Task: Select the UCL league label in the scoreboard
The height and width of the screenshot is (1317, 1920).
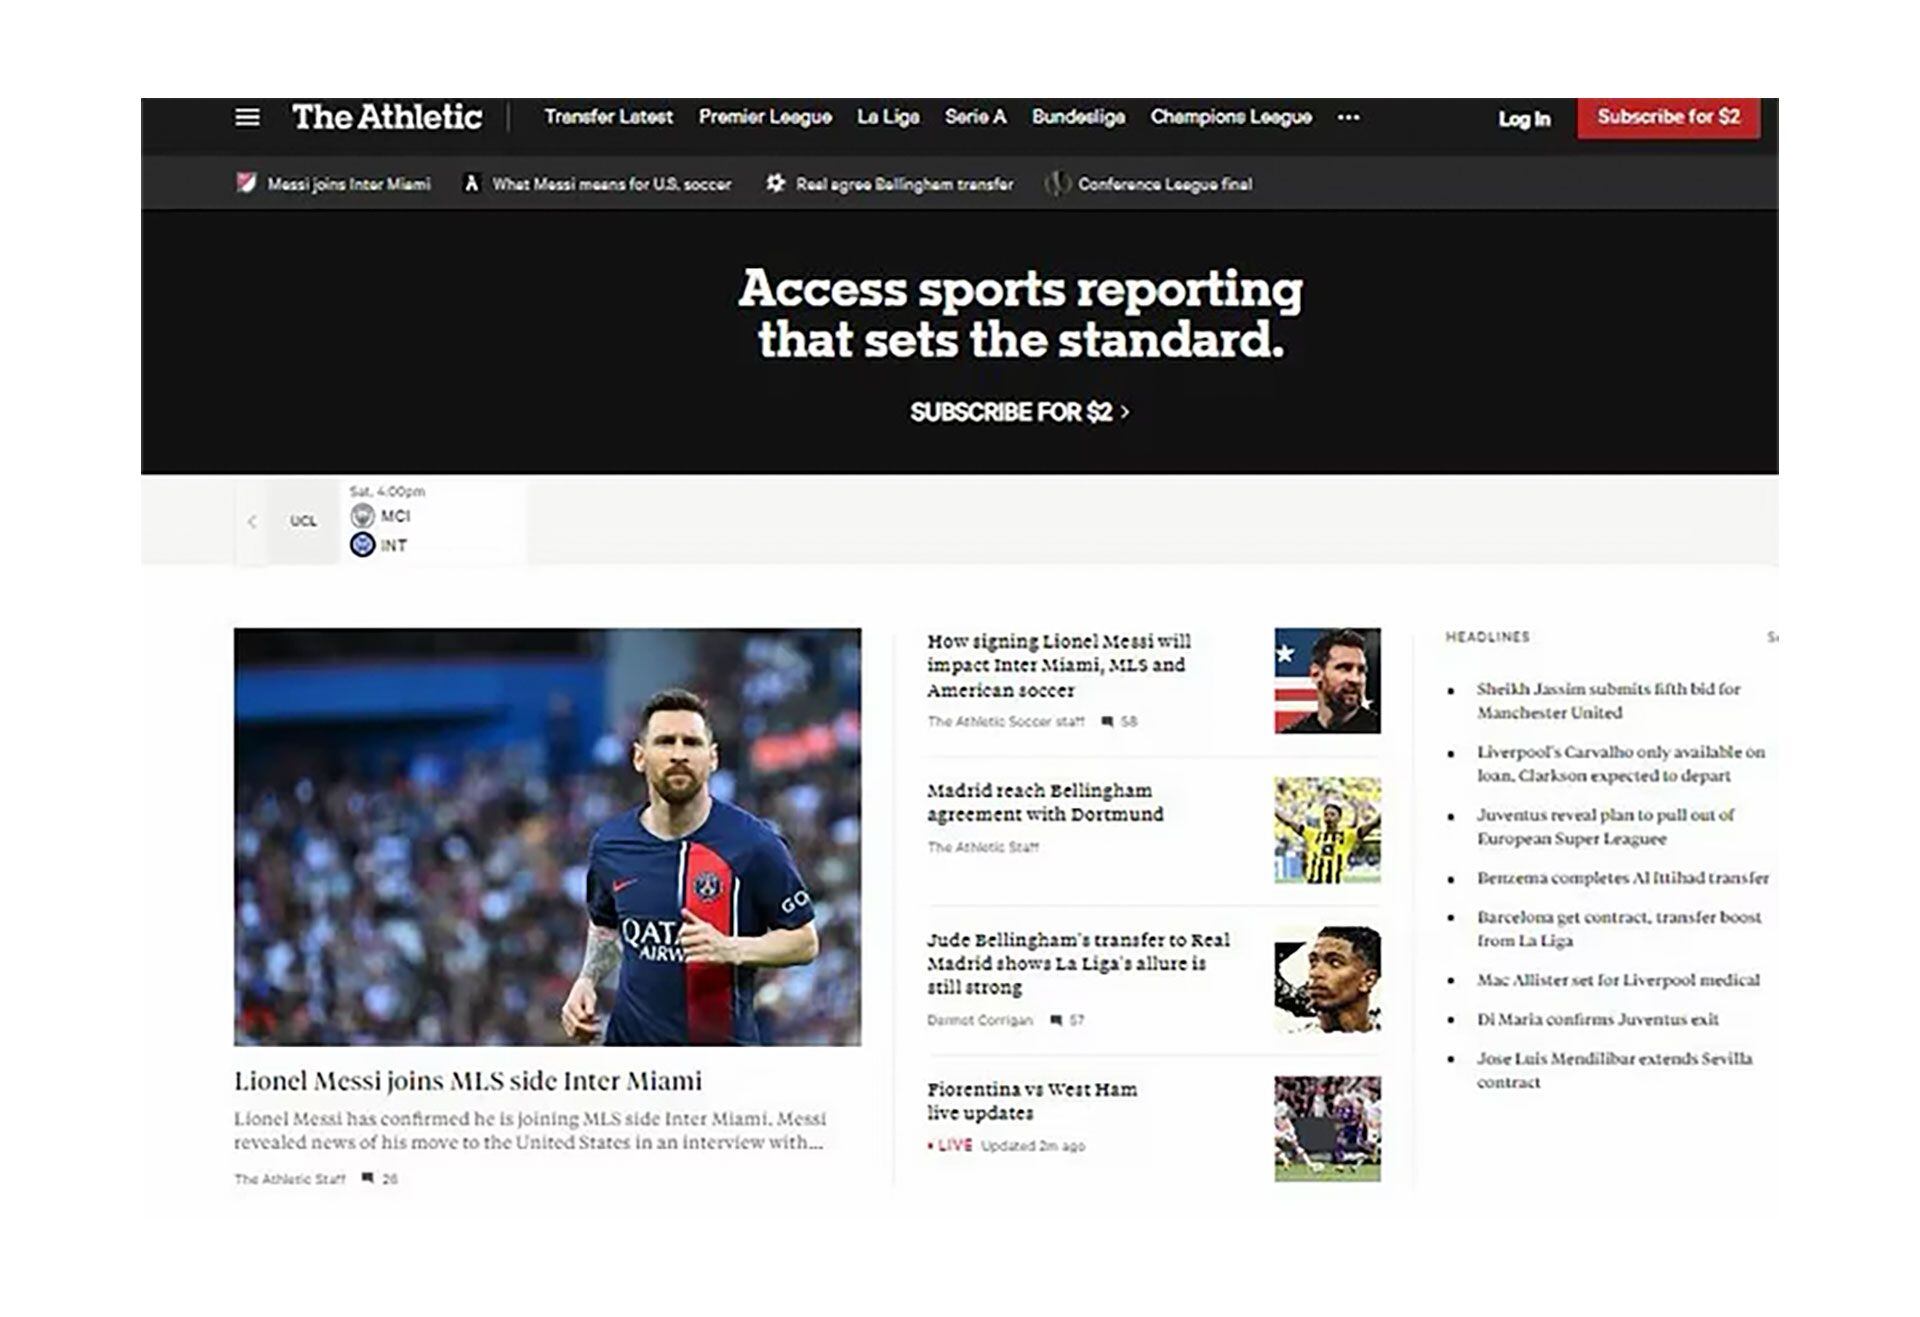Action: pyautogui.click(x=303, y=521)
